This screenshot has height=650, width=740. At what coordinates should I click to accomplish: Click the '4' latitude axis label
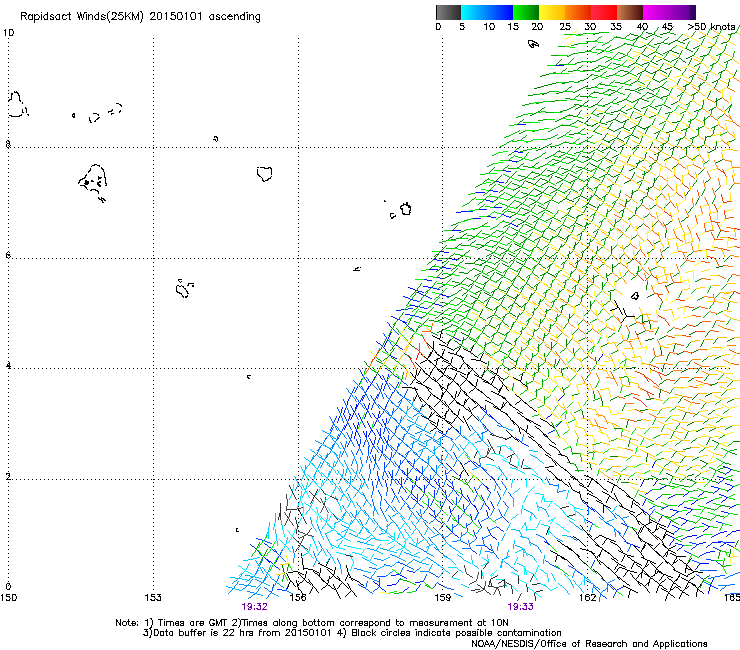tap(8, 365)
